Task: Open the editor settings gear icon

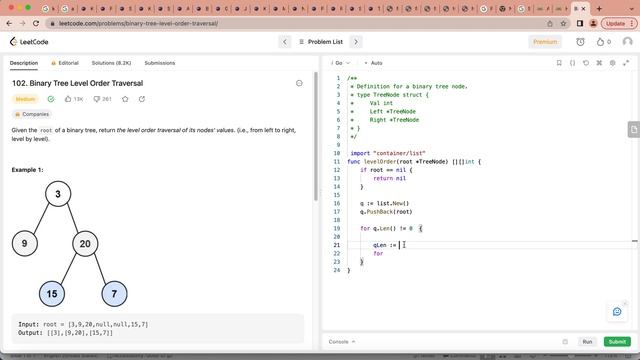Action: click(613, 63)
